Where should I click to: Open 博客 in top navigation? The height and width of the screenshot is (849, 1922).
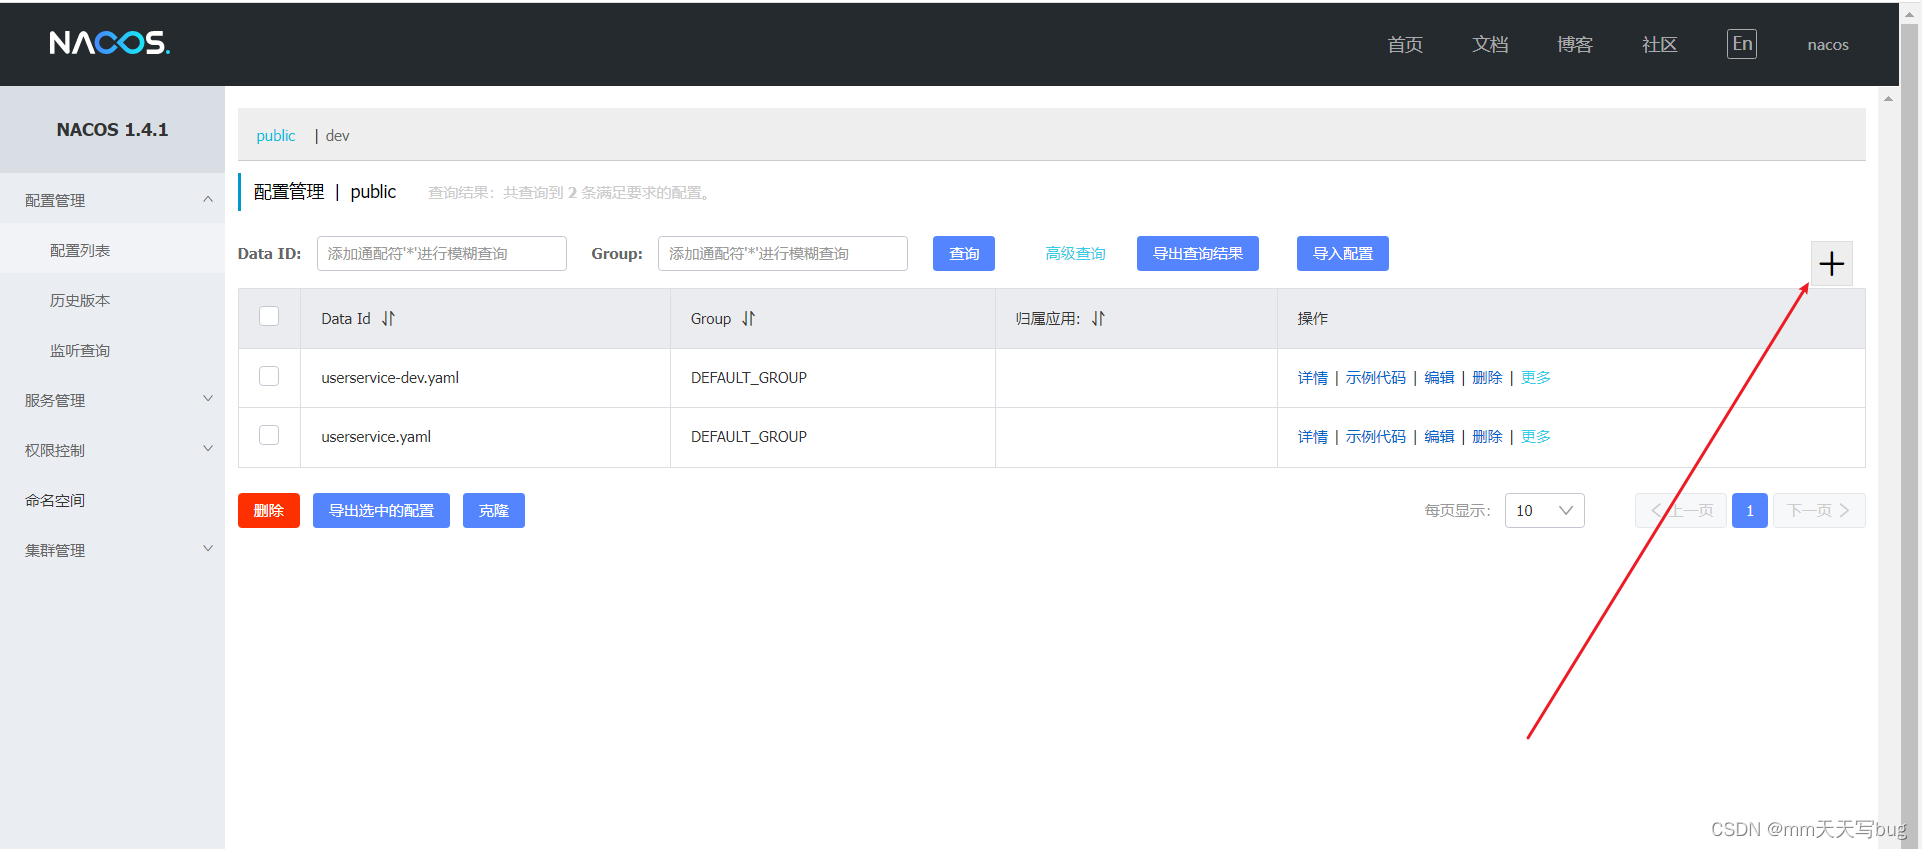pos(1575,44)
